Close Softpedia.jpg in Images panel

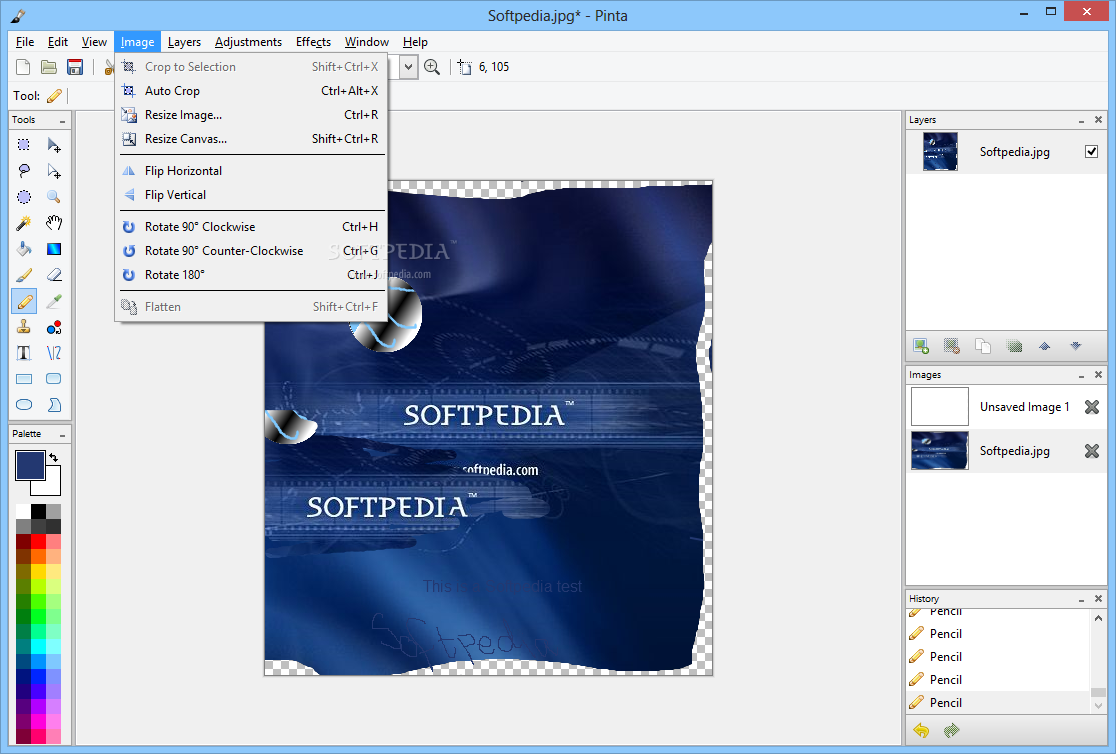click(1091, 451)
